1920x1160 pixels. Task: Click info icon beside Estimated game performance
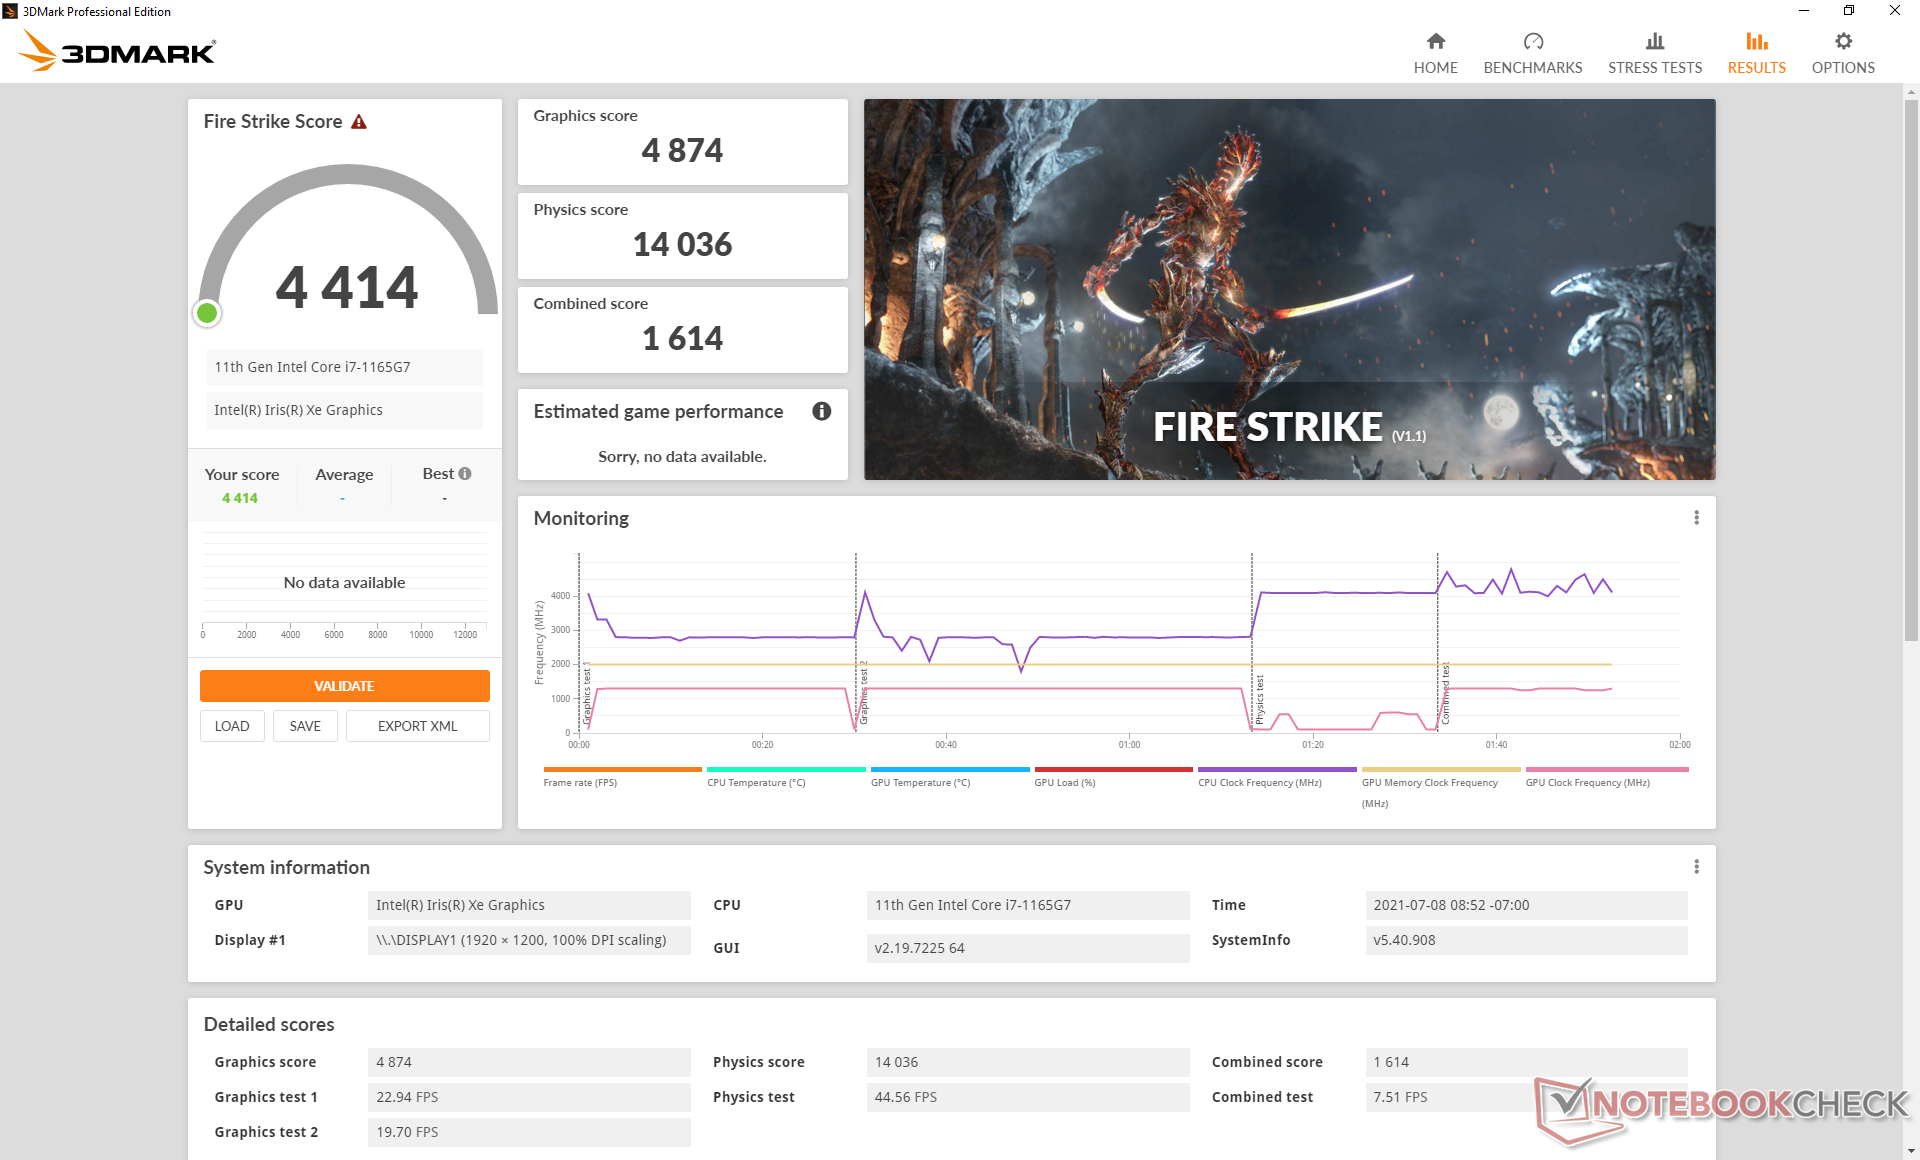(821, 411)
